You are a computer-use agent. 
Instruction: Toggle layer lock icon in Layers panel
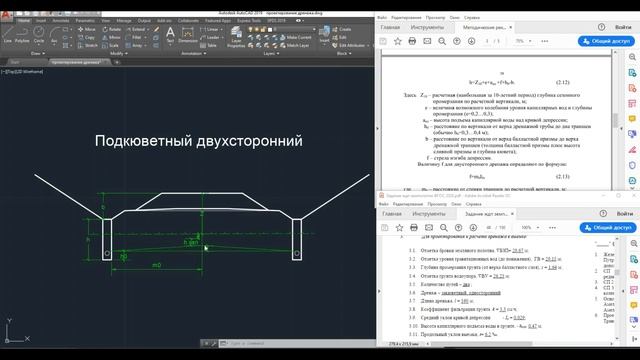[263, 29]
